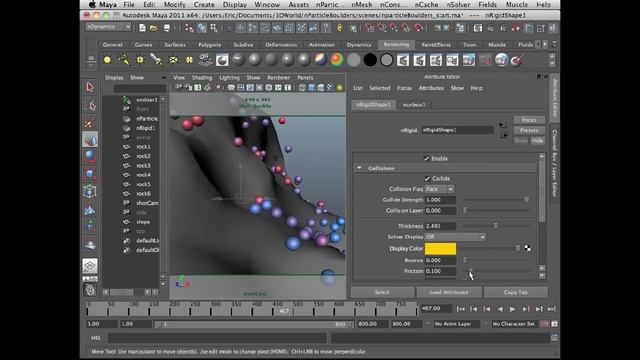Activate the Rotate tool sphere icon

coord(90,157)
